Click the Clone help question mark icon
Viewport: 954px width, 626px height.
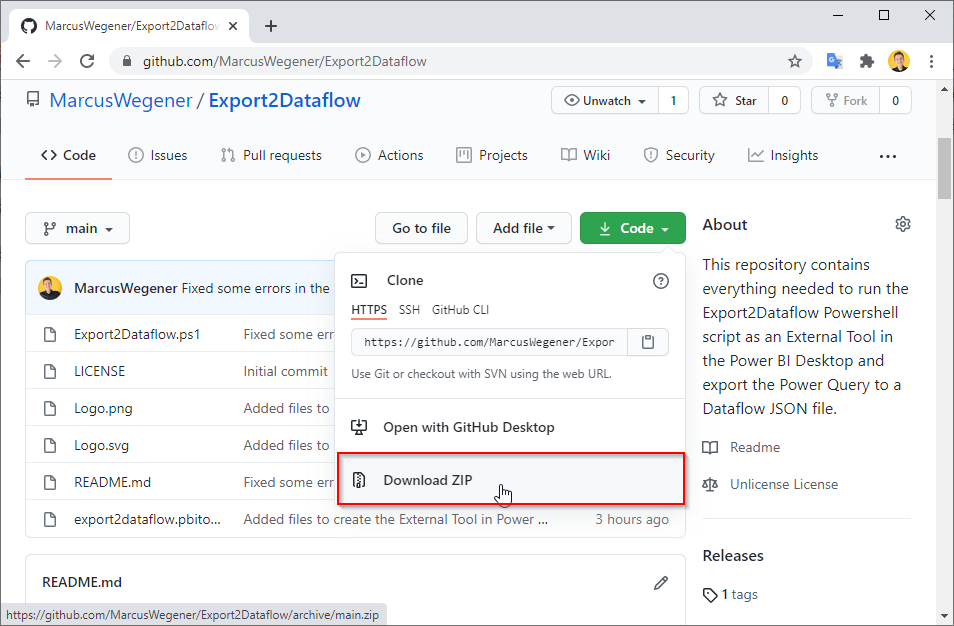click(x=661, y=280)
